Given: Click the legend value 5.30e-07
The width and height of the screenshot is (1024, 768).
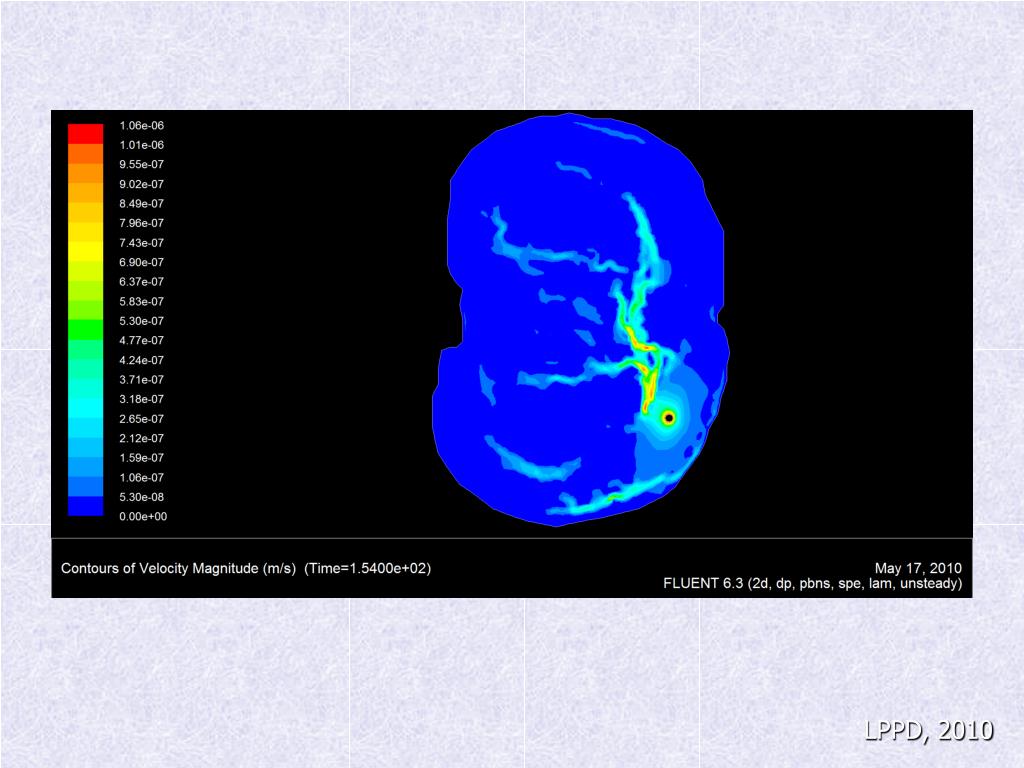Looking at the screenshot, I should pos(141,321).
